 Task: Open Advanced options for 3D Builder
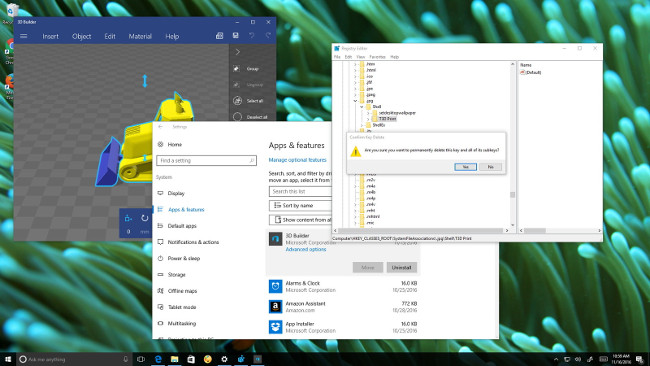306,250
